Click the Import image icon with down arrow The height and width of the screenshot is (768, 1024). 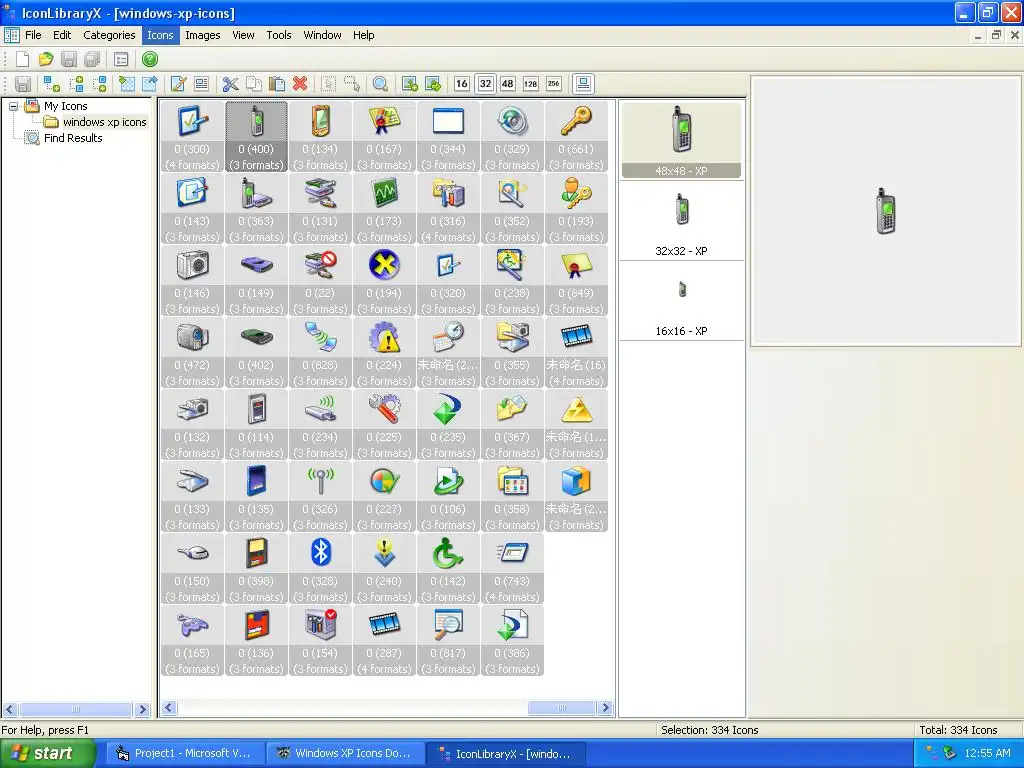[127, 84]
